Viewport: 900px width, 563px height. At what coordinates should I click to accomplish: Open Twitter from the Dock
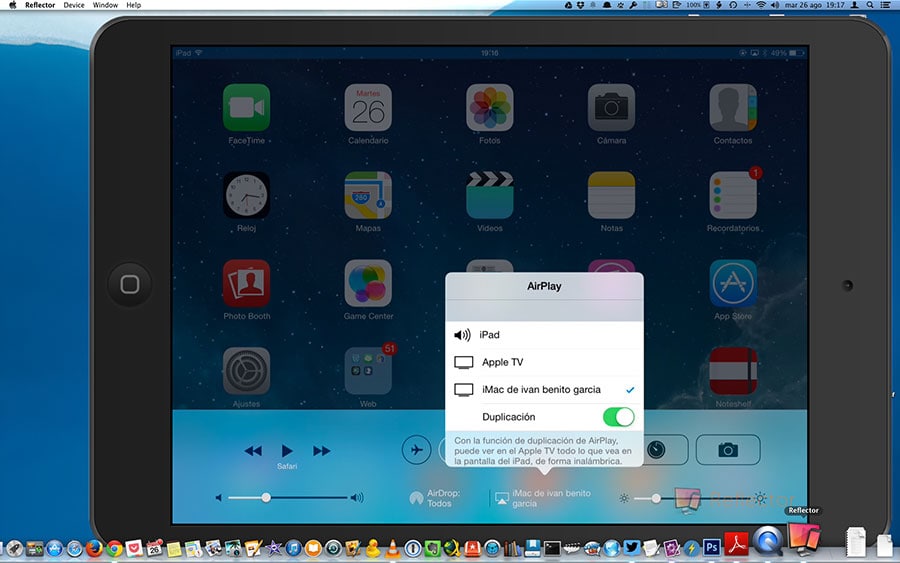632,548
